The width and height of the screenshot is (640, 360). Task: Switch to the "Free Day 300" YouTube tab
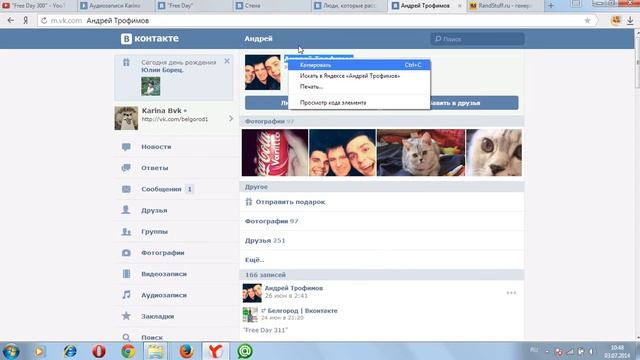coord(37,6)
